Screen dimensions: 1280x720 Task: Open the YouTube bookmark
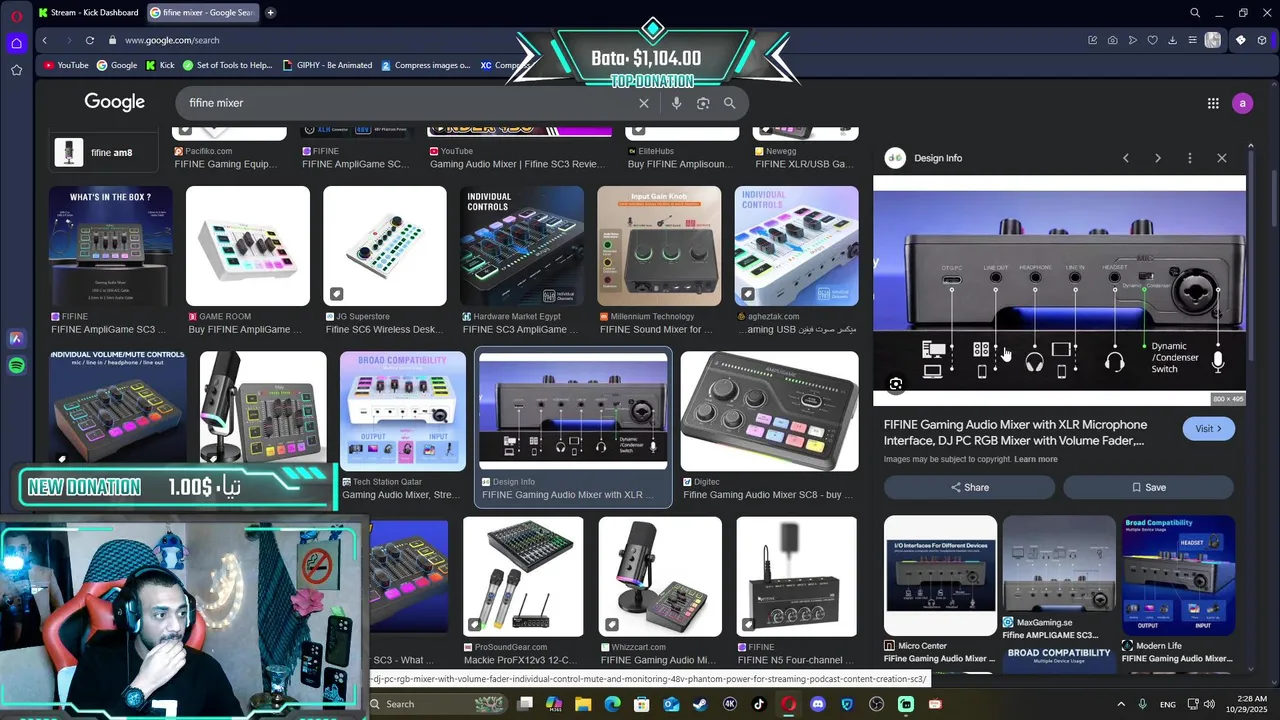67,65
